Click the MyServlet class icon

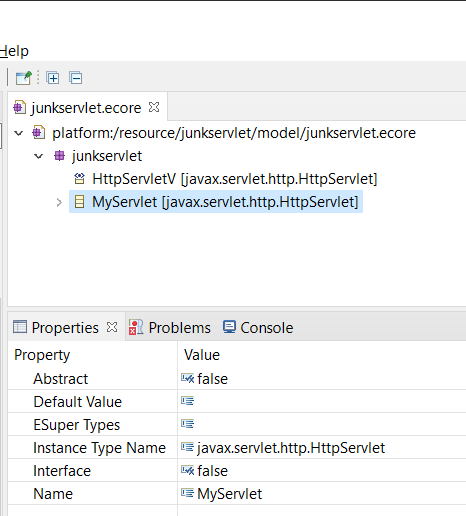79,202
